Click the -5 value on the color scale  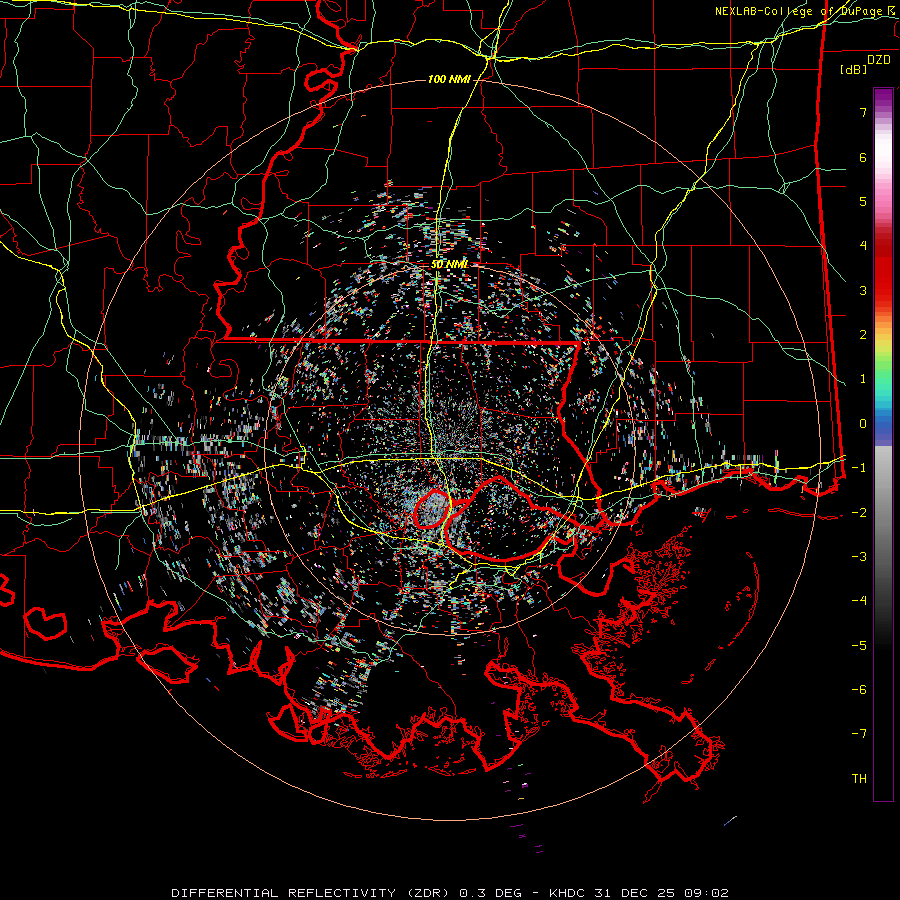click(x=859, y=646)
